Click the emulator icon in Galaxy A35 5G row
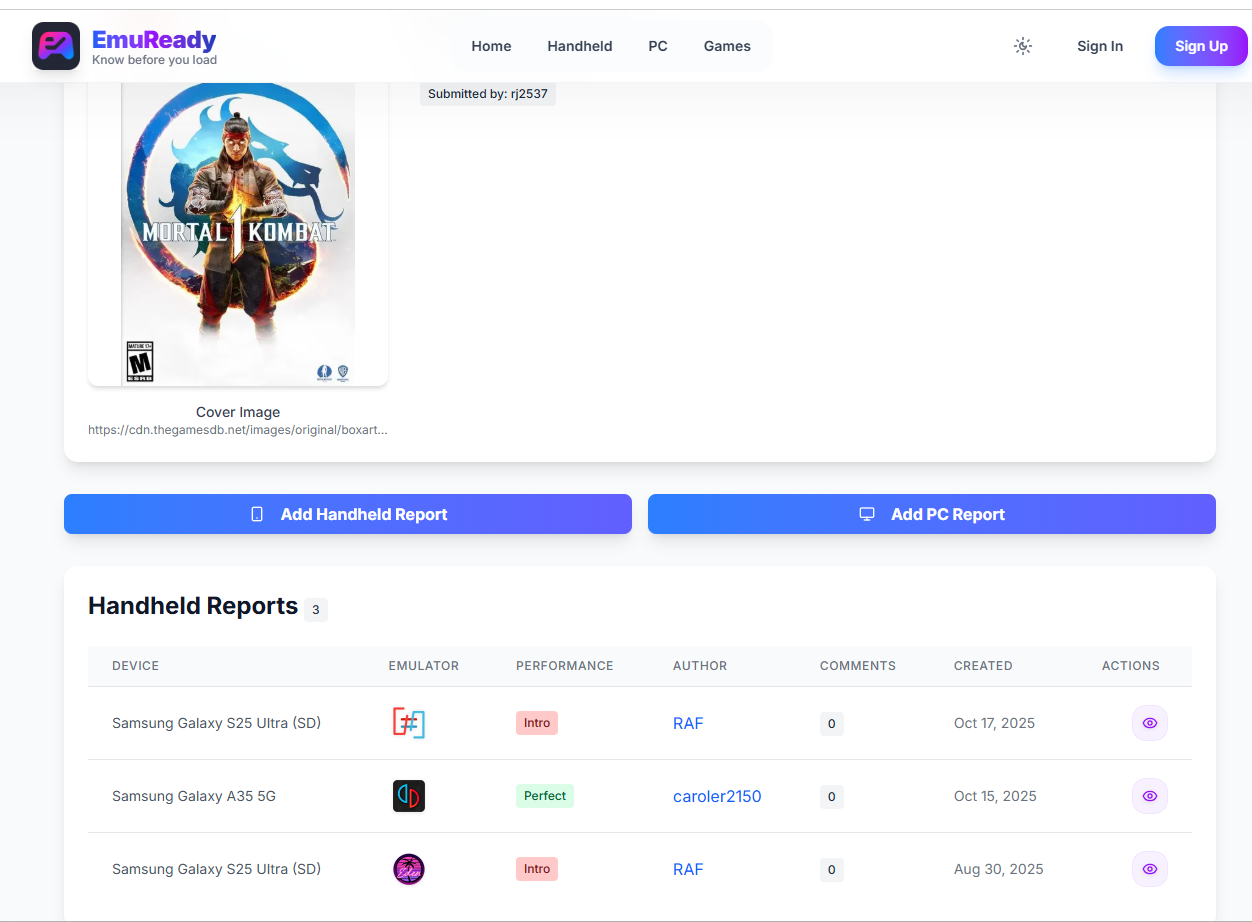The width and height of the screenshot is (1252, 922). pyautogui.click(x=408, y=796)
